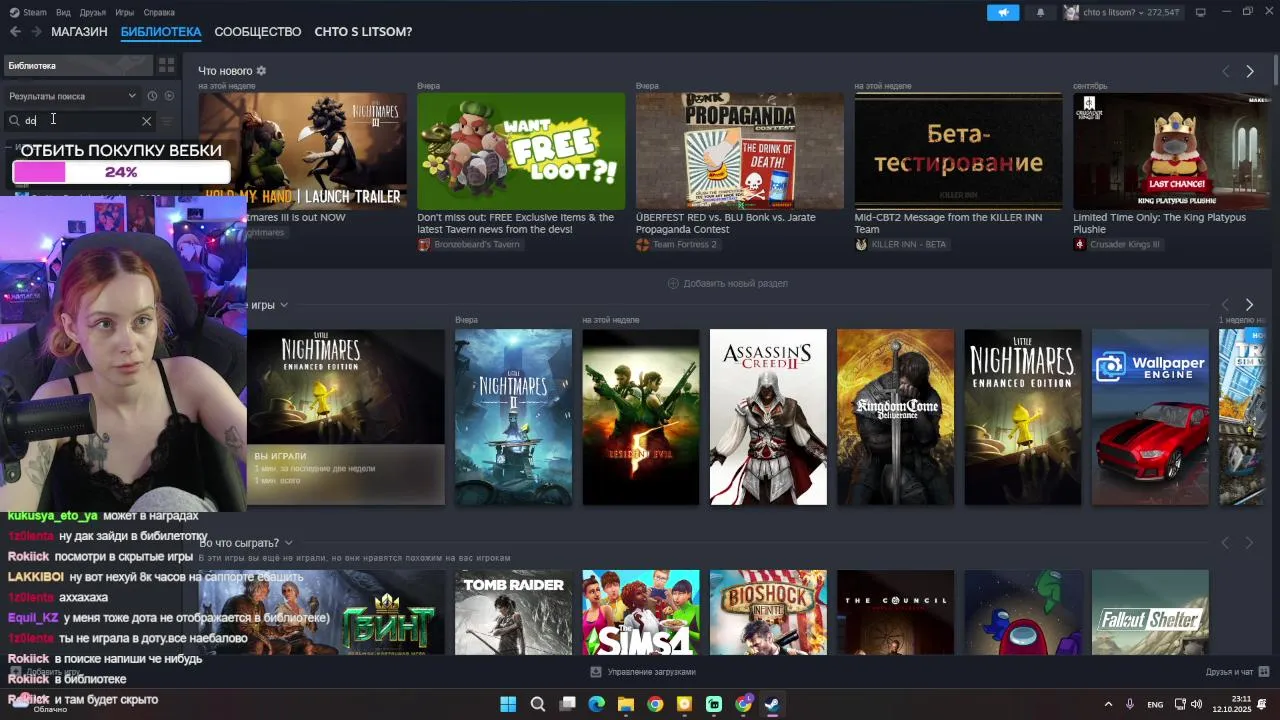Switch to Big Picture mode monitor icon

point(1201,12)
